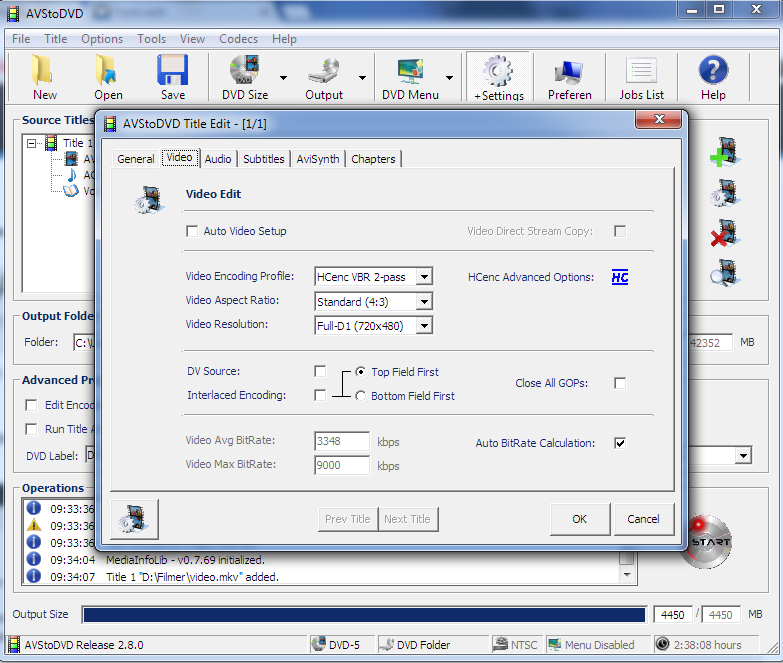Switch to the Chapters tab

click(373, 159)
